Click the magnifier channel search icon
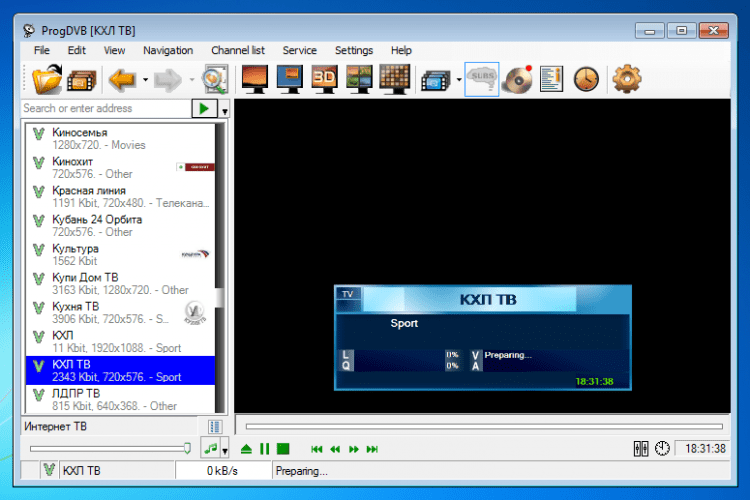This screenshot has height=500, width=750. pos(215,79)
